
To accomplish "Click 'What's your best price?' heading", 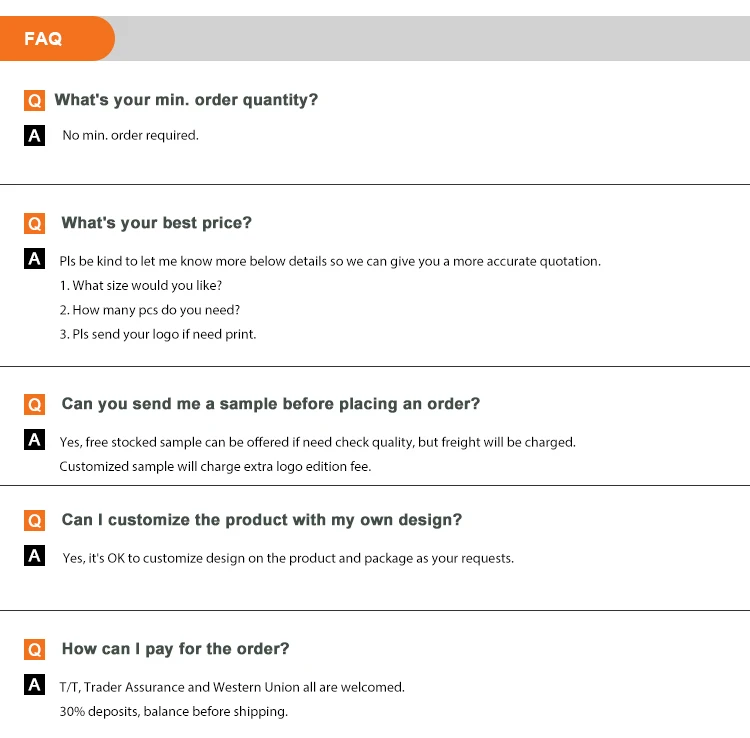I will (x=156, y=223).
